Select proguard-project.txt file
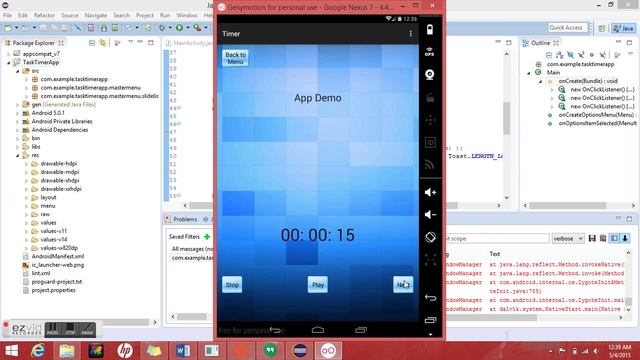Viewport: 640px width, 360px height. click(57, 282)
